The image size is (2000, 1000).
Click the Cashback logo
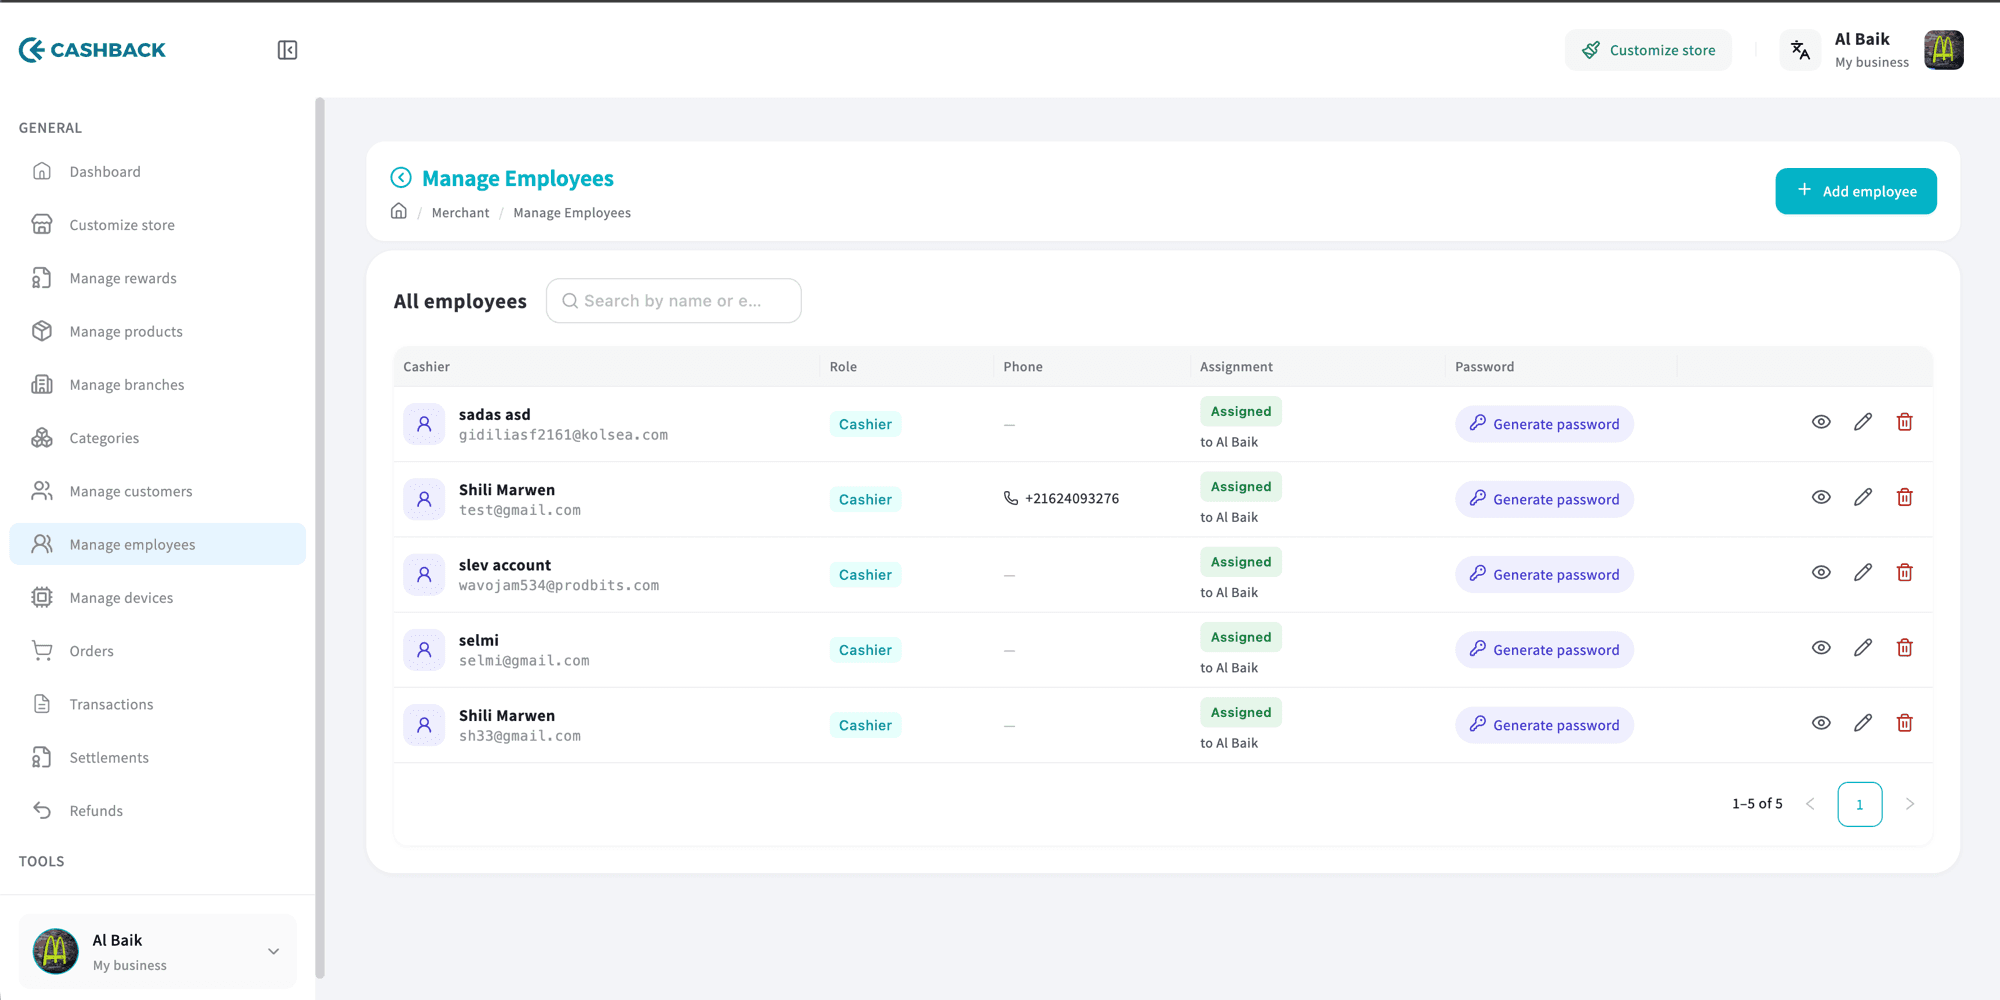(92, 50)
